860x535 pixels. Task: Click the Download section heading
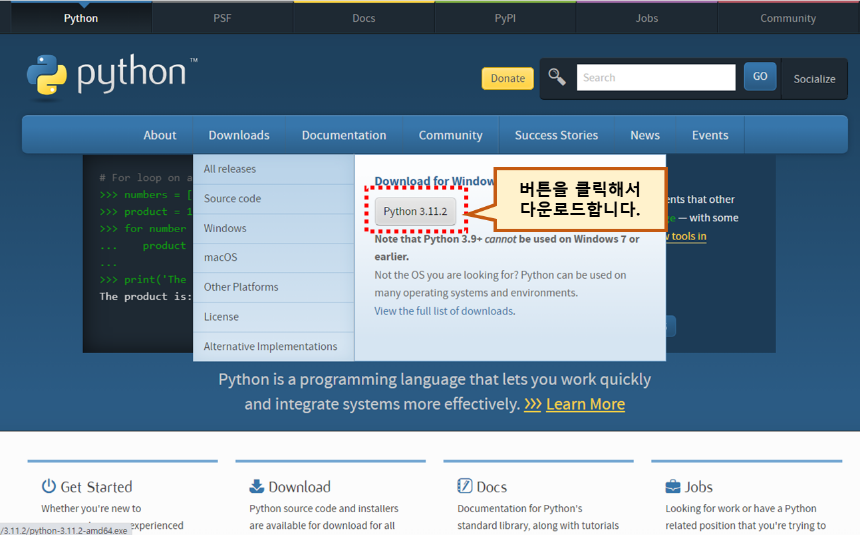(x=299, y=487)
